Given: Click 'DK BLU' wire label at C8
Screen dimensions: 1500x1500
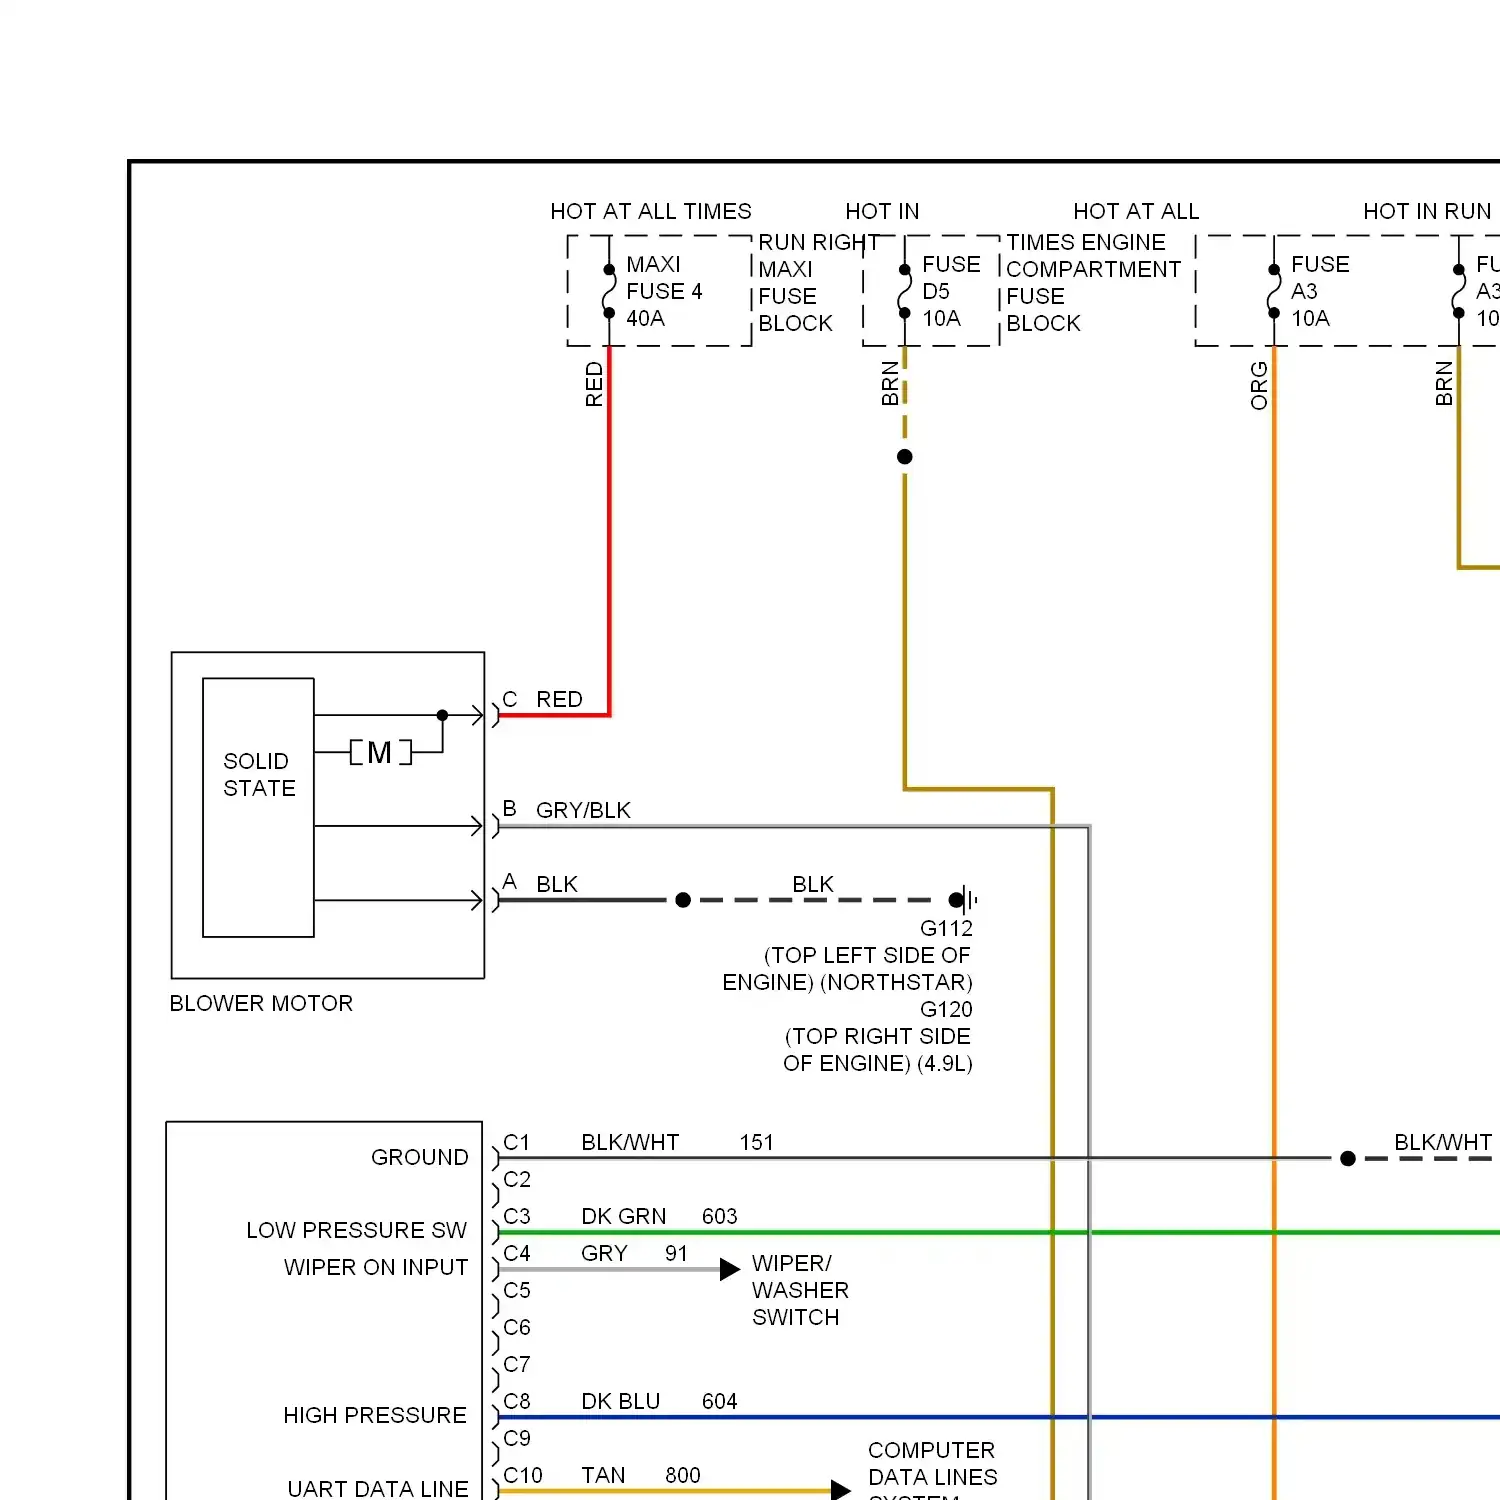Looking at the screenshot, I should (621, 1401).
